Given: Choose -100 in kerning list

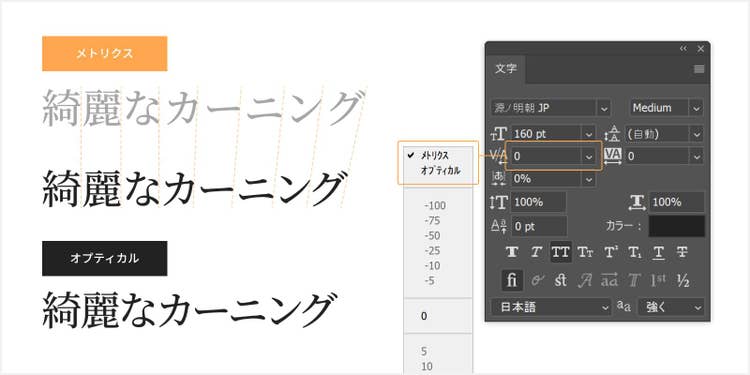Looking at the screenshot, I should click(435, 206).
